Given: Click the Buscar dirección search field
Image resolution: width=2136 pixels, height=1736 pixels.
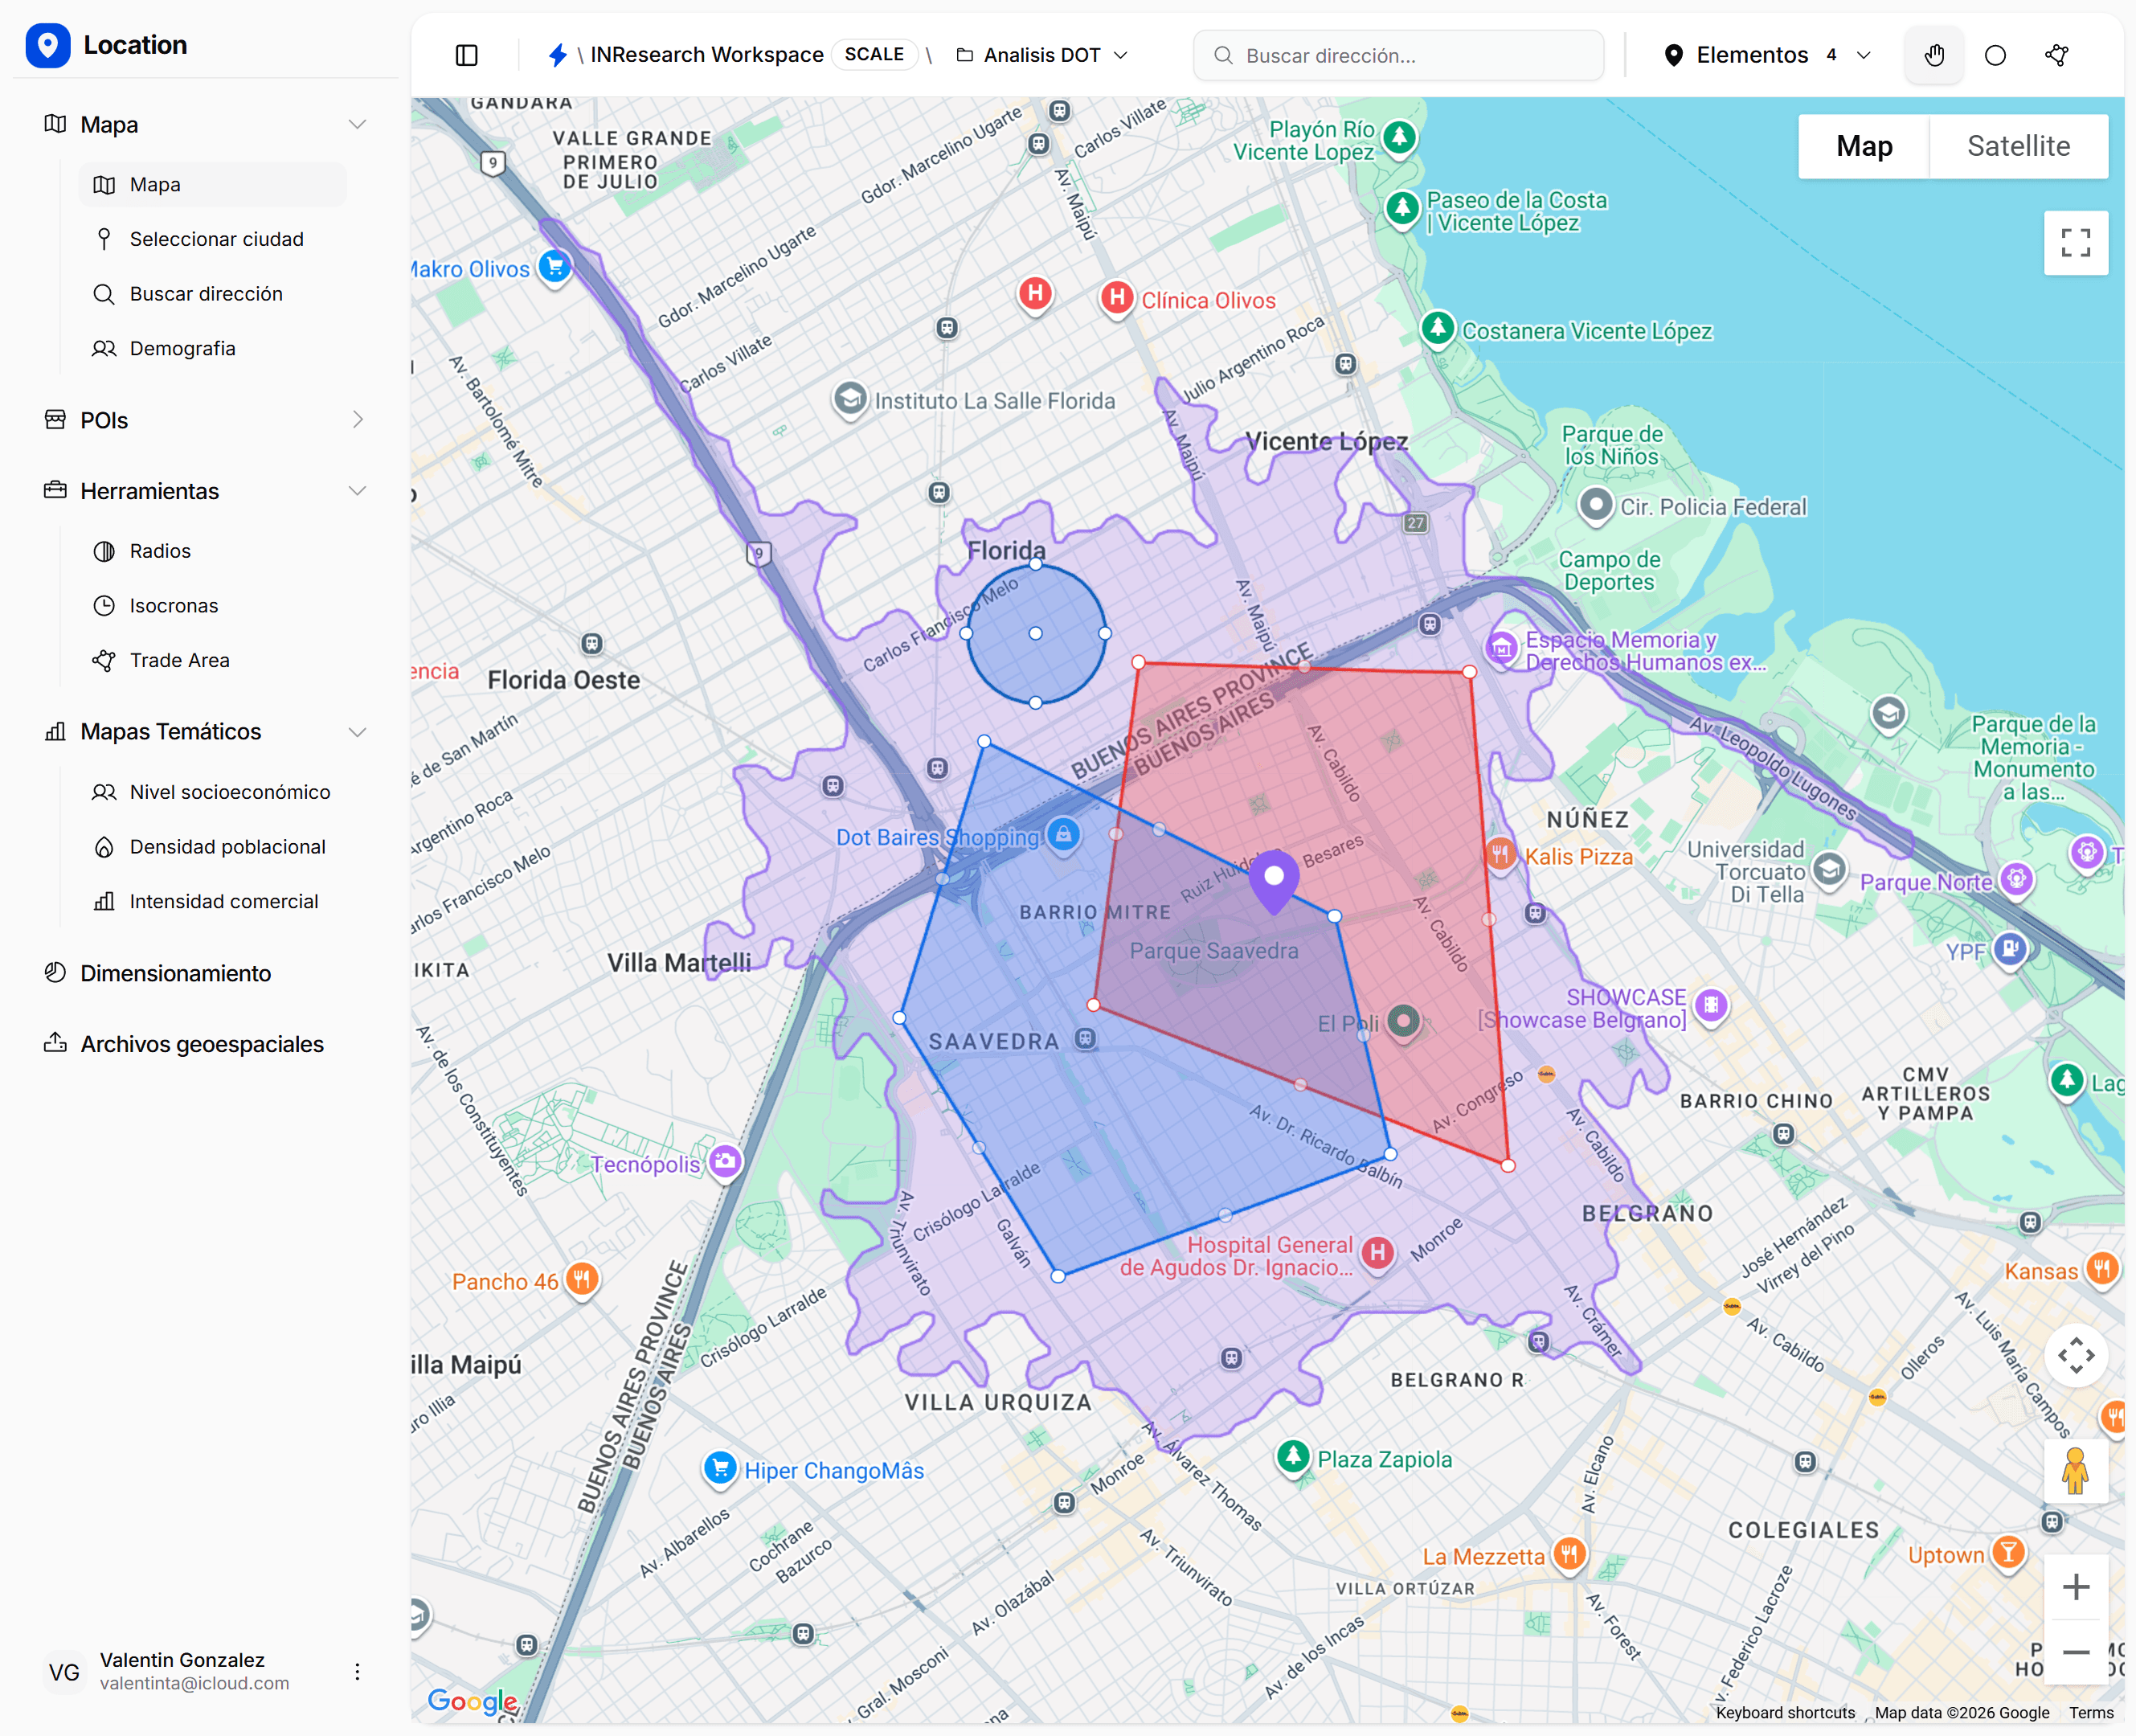Looking at the screenshot, I should [1399, 55].
